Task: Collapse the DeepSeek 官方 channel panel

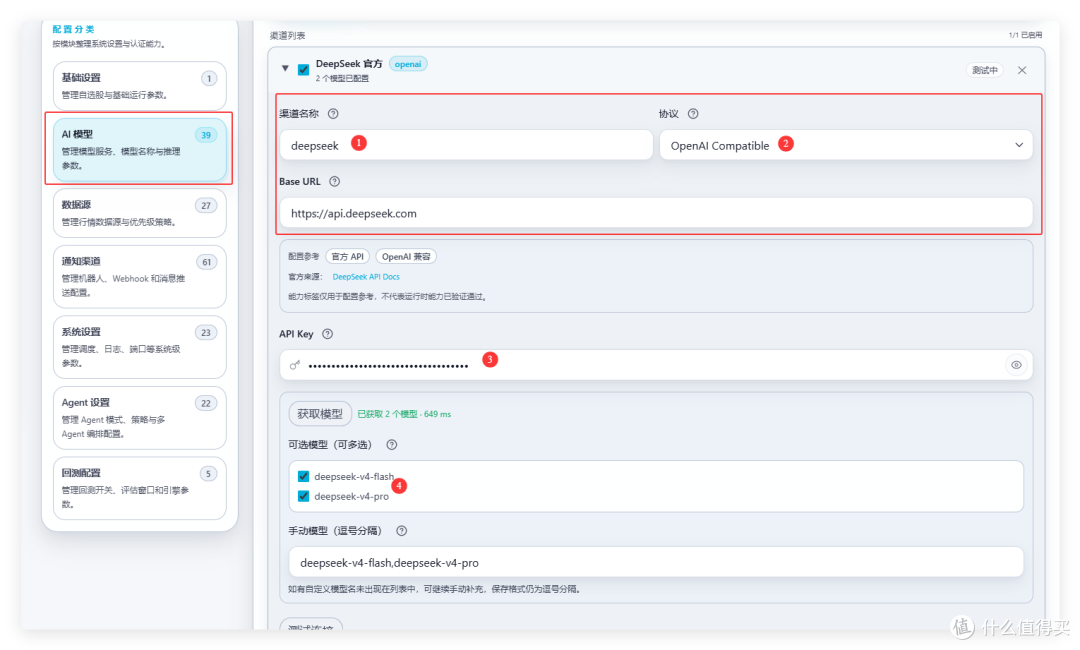Action: (x=285, y=69)
